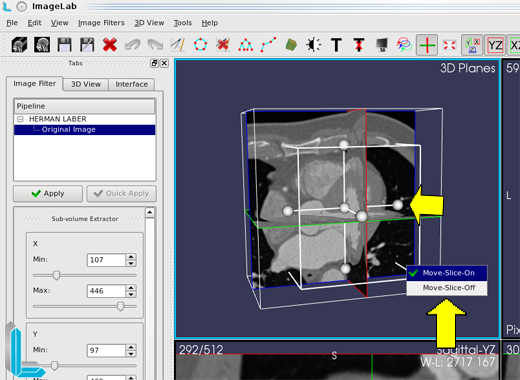
Task: Open the Image Filters menu
Action: point(101,23)
